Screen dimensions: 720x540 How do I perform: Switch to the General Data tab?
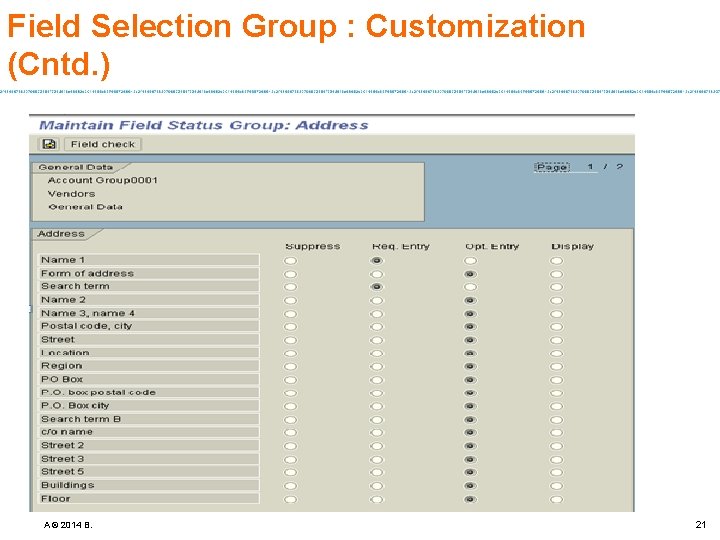pos(76,167)
